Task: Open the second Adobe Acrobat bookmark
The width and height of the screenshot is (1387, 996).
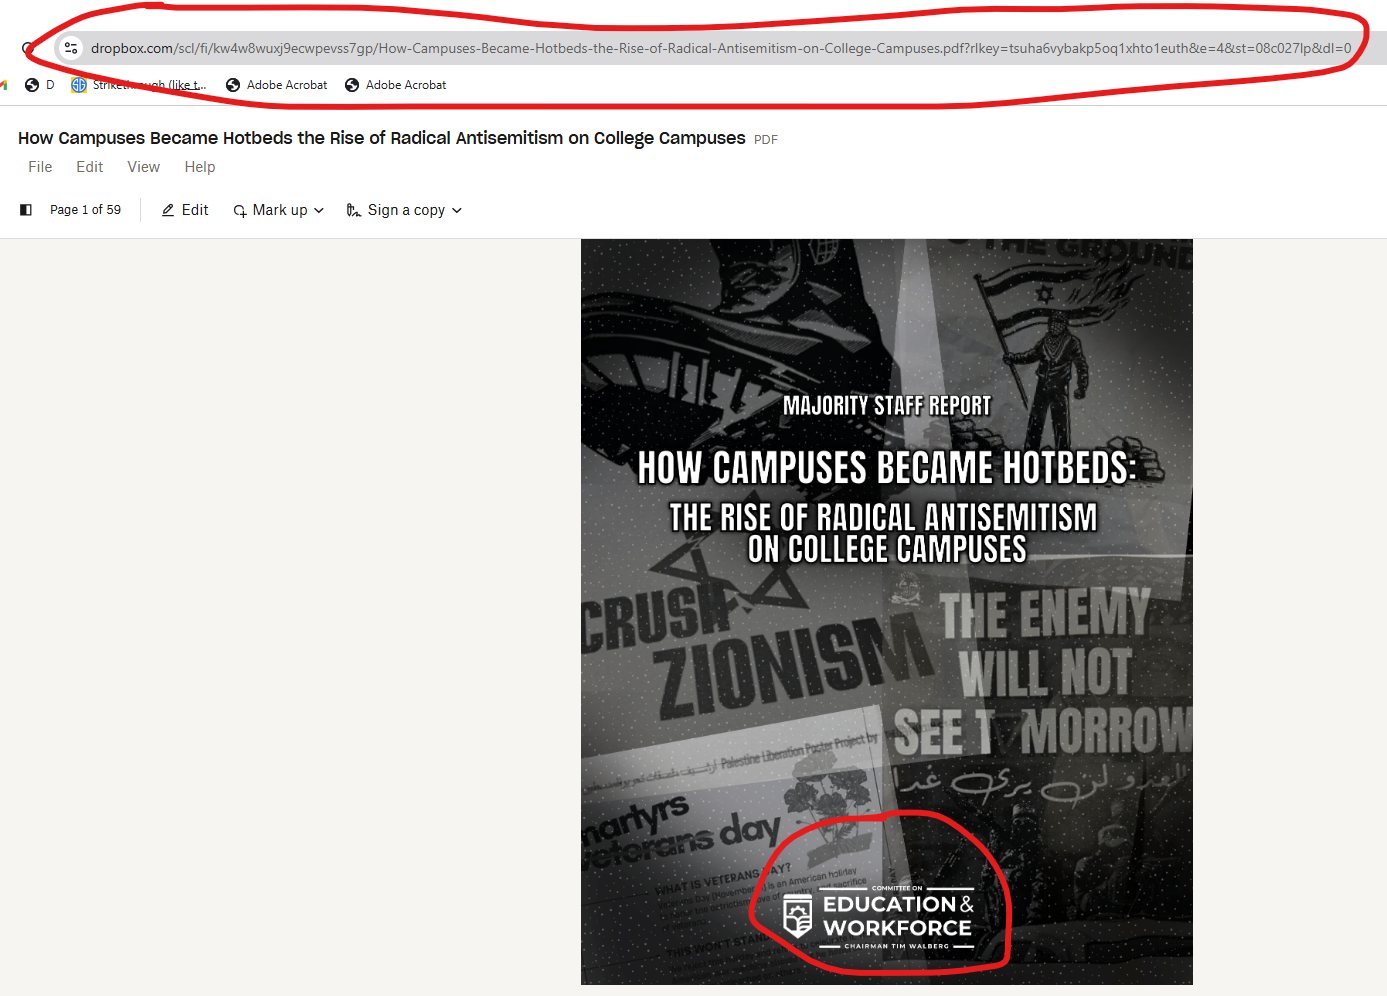Action: coord(396,85)
